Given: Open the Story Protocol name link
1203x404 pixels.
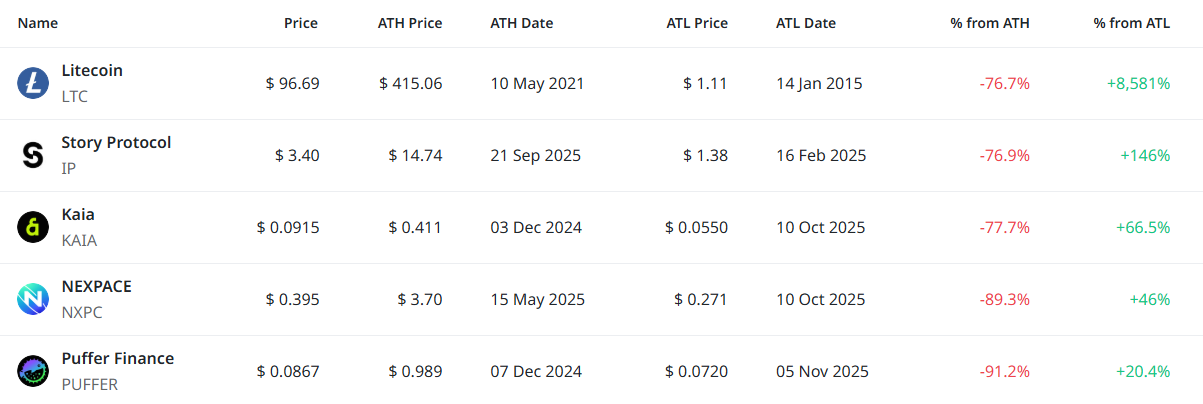Looking at the screenshot, I should [116, 143].
